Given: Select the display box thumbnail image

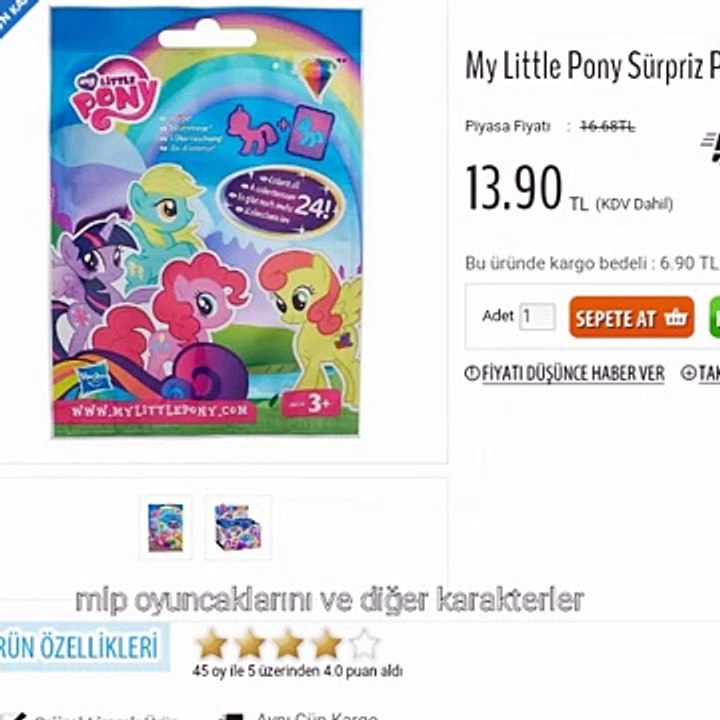Looking at the screenshot, I should pyautogui.click(x=238, y=528).
